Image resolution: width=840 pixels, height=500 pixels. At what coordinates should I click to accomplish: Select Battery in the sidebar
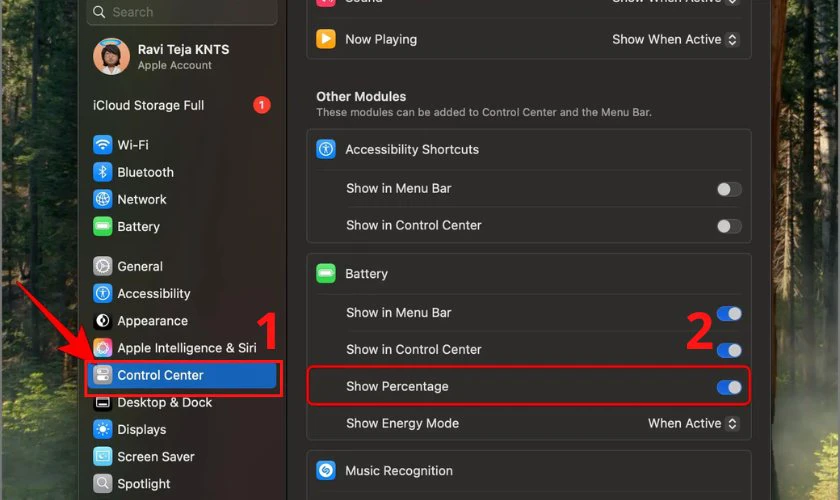click(x=182, y=227)
